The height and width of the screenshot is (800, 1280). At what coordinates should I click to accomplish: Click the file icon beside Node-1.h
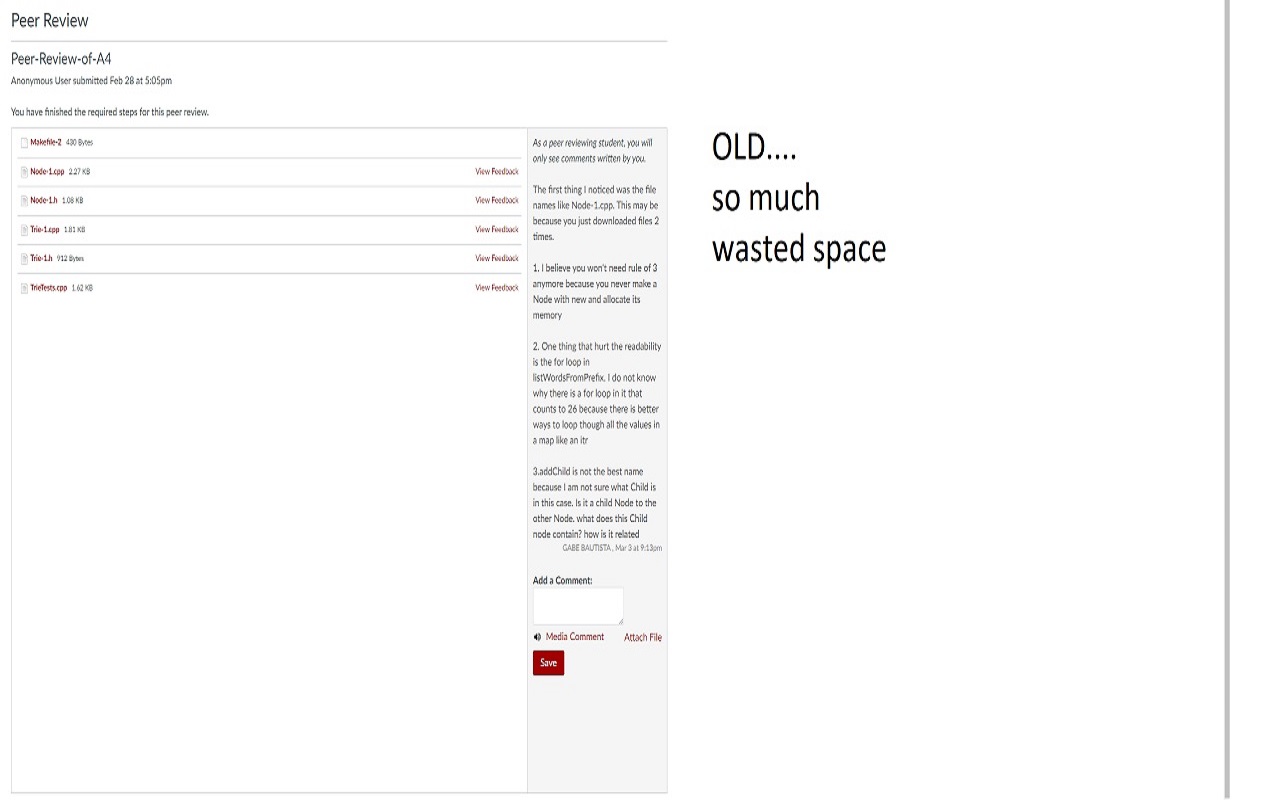pyautogui.click(x=24, y=201)
